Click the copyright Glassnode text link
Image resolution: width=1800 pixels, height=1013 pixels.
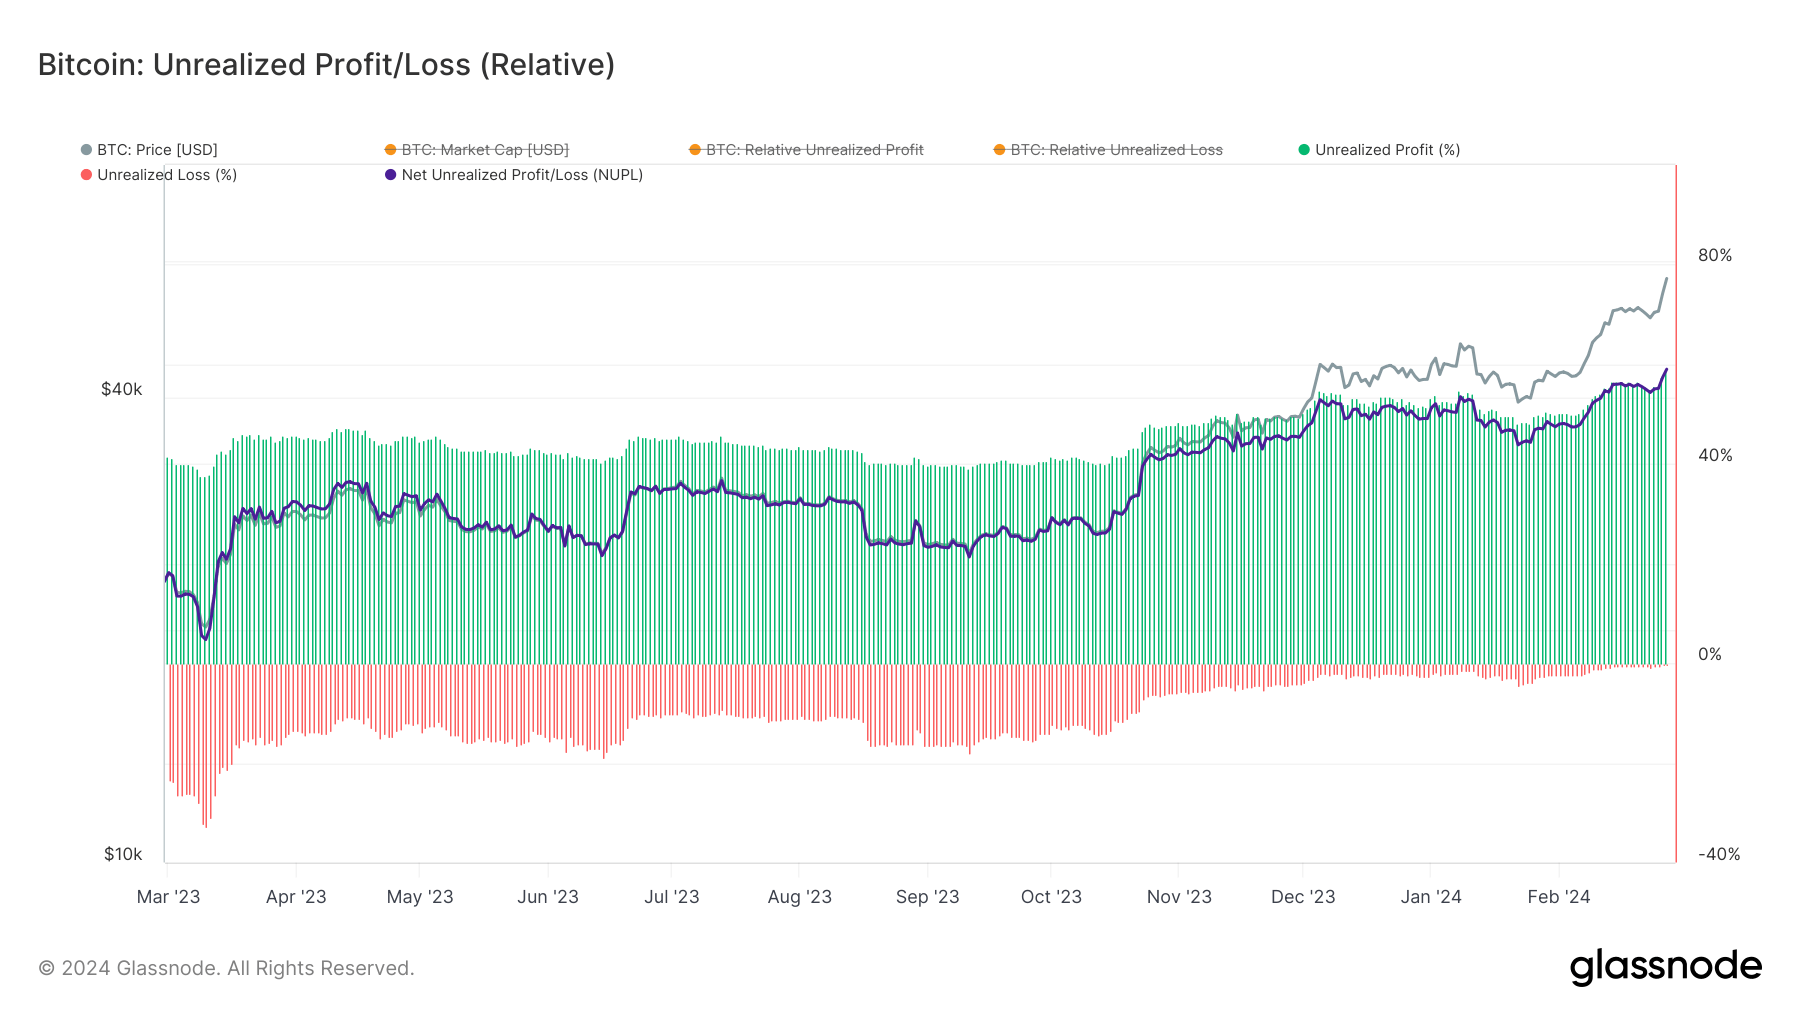click(225, 967)
